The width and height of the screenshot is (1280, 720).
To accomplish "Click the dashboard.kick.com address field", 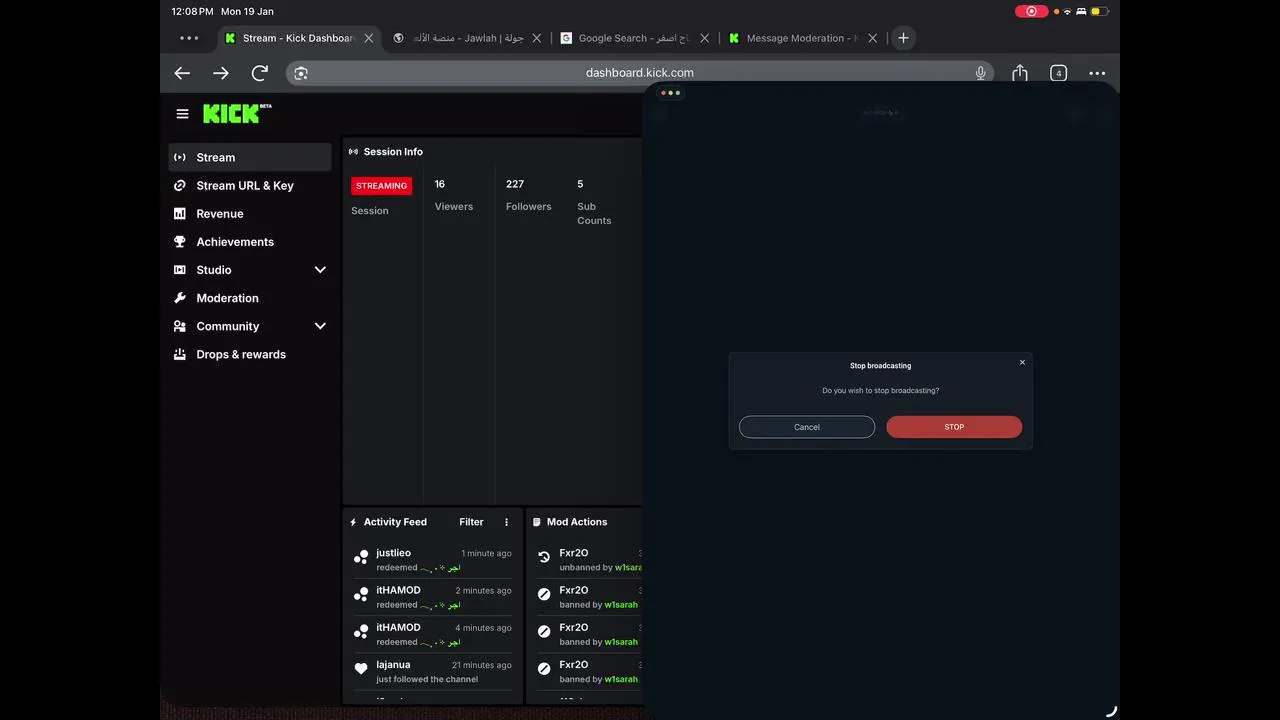I will click(640, 72).
